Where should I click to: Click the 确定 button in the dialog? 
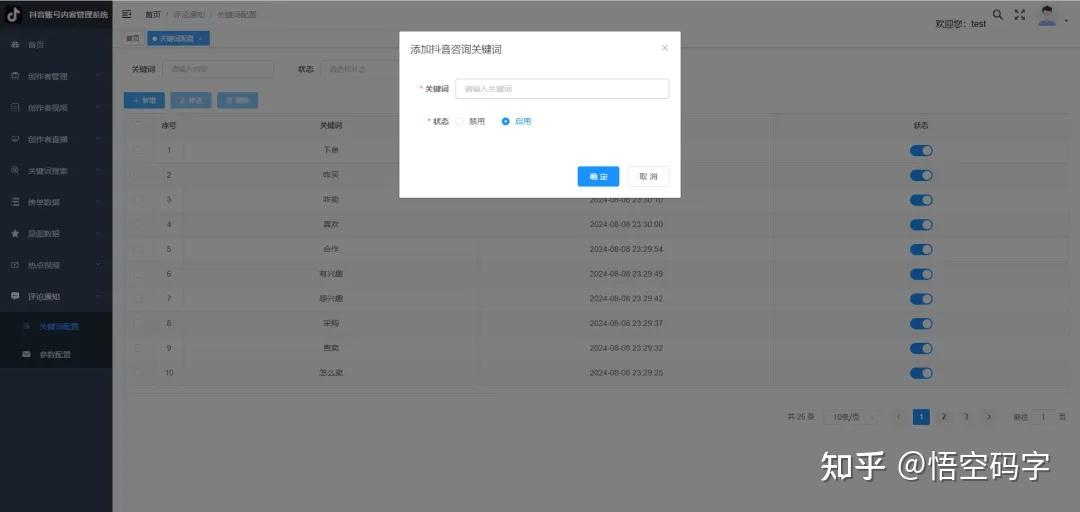[598, 176]
